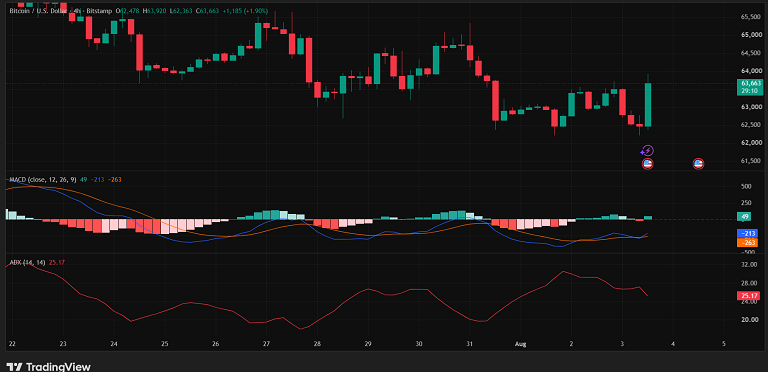The width and height of the screenshot is (768, 372).
Task: Select the MACD (close, 12, 26, 9) legend title
Action: point(43,180)
